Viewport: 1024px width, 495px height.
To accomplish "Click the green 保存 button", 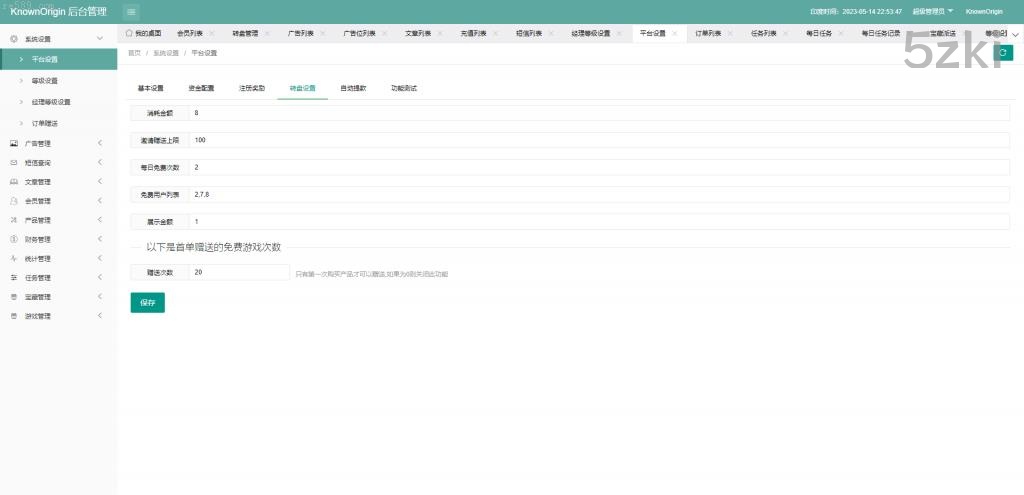I will coord(147,303).
